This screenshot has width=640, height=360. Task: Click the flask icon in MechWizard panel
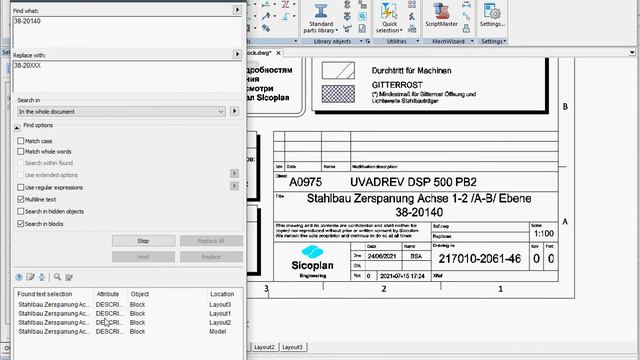pos(467,29)
